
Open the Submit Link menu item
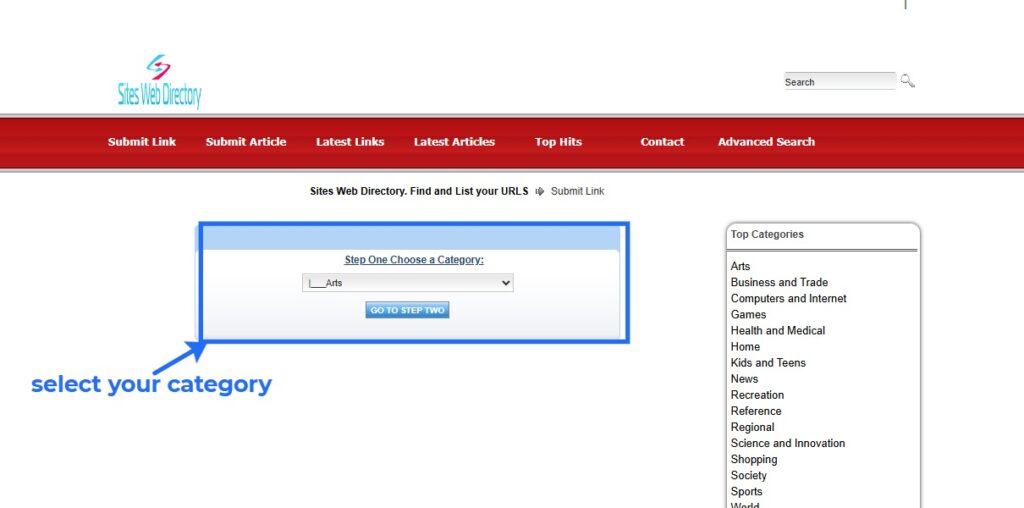[x=142, y=142]
